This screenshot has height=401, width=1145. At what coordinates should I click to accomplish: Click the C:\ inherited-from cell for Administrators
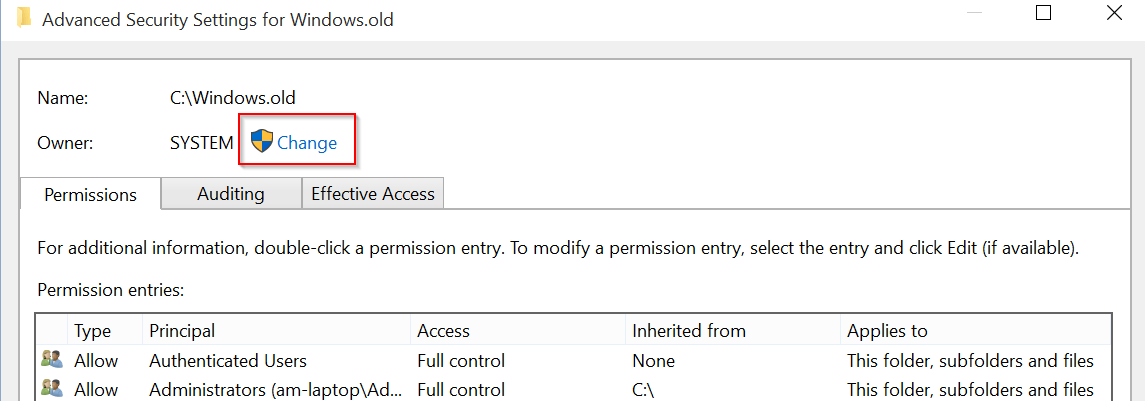point(644,389)
